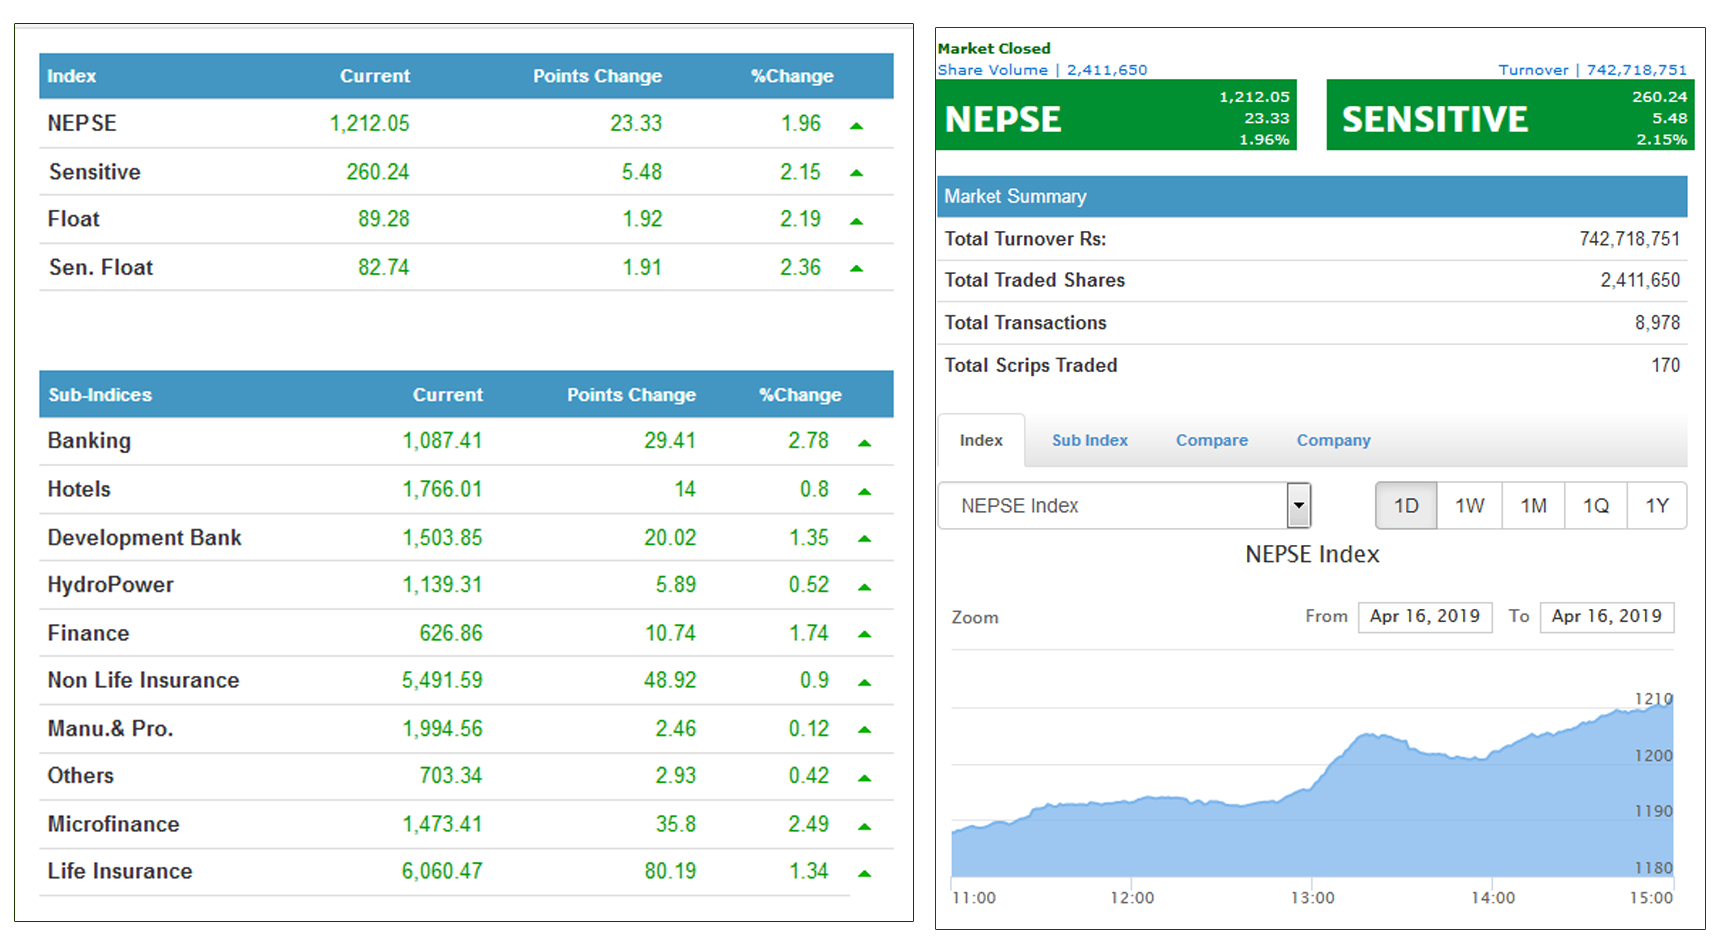Click the Share Volume 2,411,650 link
Image resolution: width=1726 pixels, height=949 pixels.
[x=1042, y=70]
